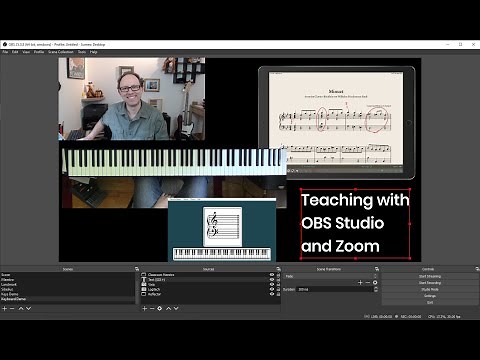Pop out the Scenes dock
Viewport: 480px width, 360px height.
point(137,269)
